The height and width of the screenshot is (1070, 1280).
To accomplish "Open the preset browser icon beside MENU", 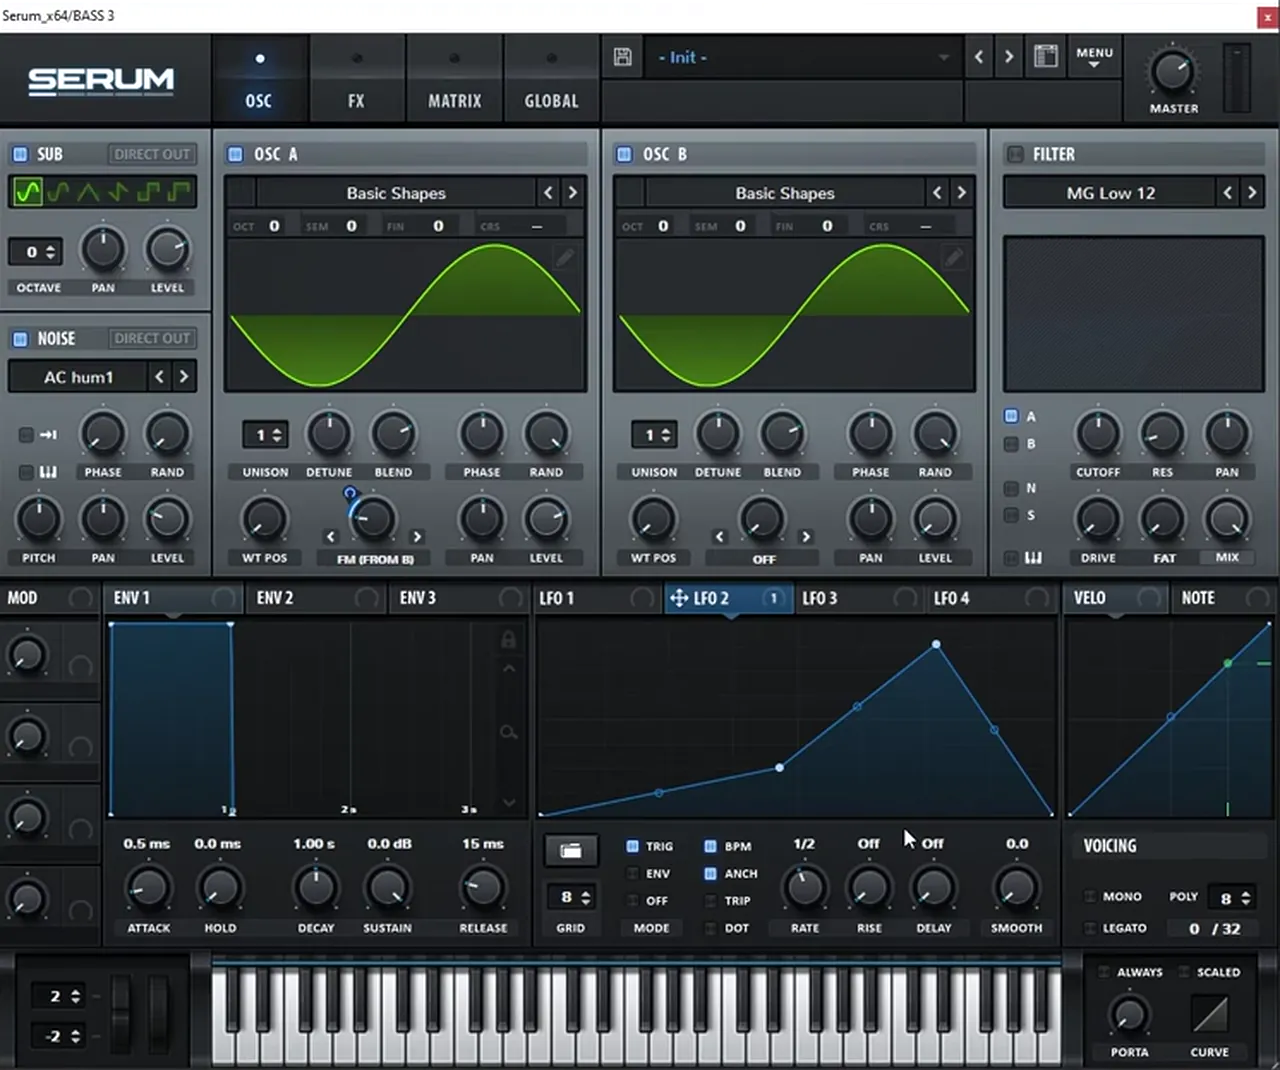I will click(1045, 57).
